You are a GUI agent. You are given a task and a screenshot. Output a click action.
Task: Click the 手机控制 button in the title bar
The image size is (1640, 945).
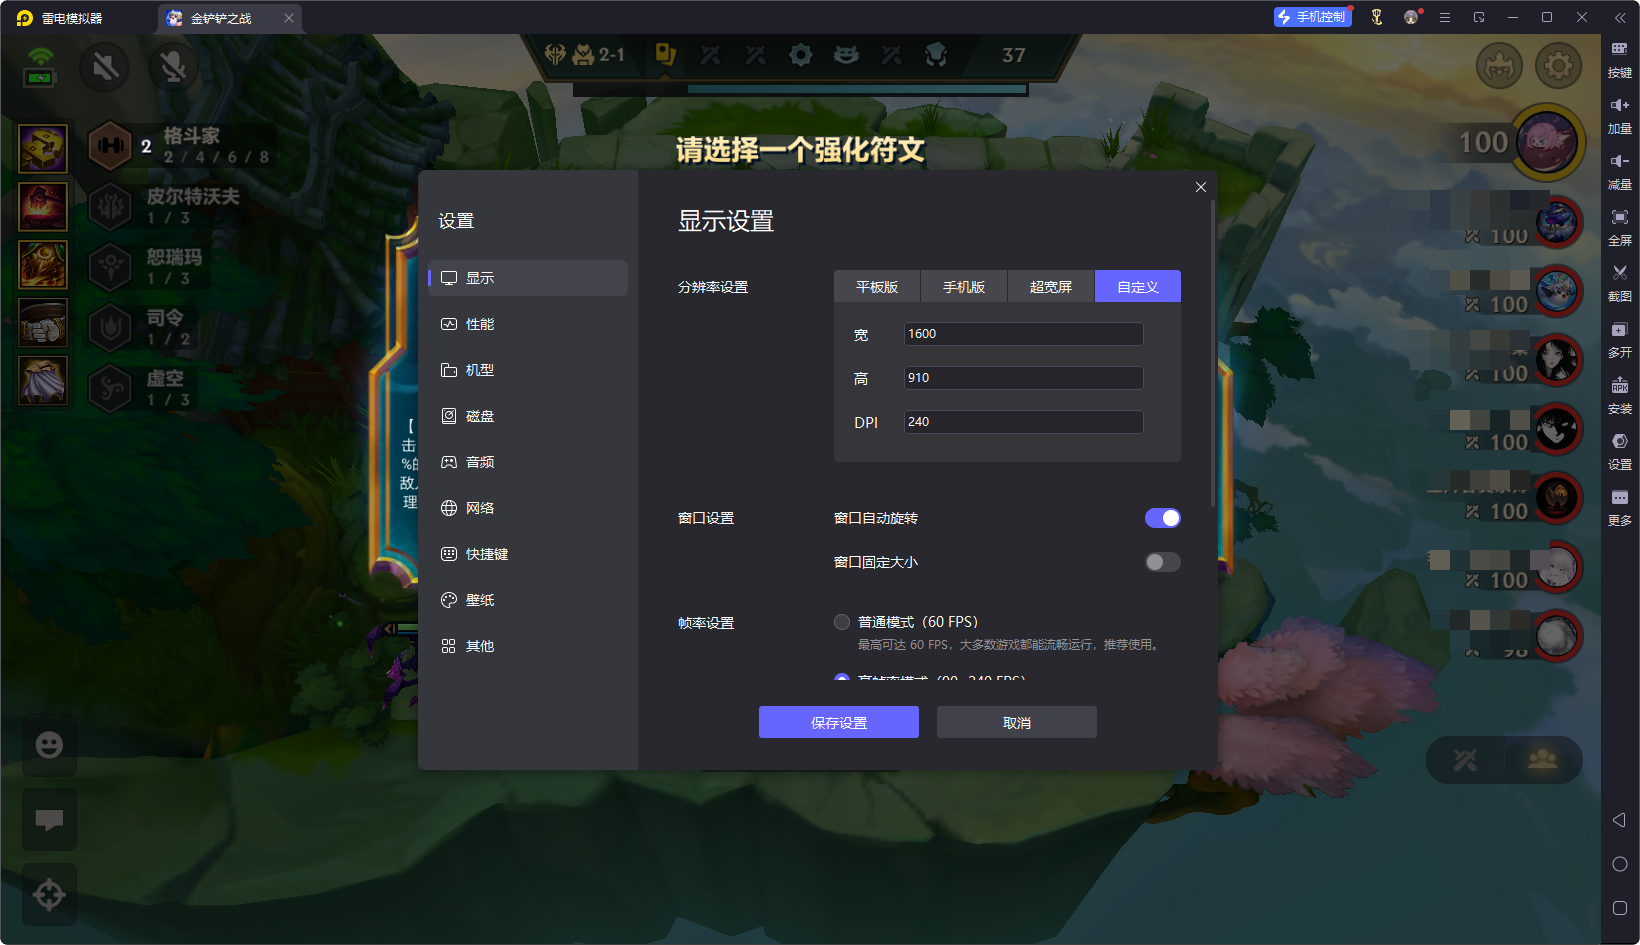(x=1312, y=17)
